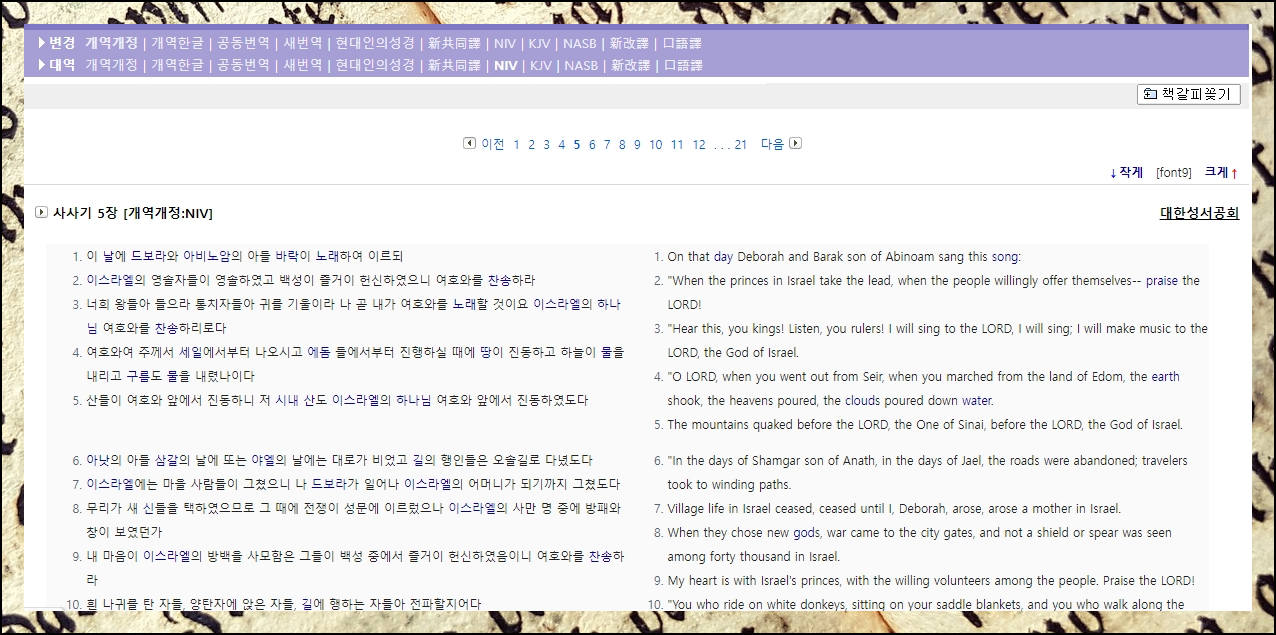1276x635 pixels.
Task: Switch version to 현대인의성경 in 변경 row
Action: (375, 43)
